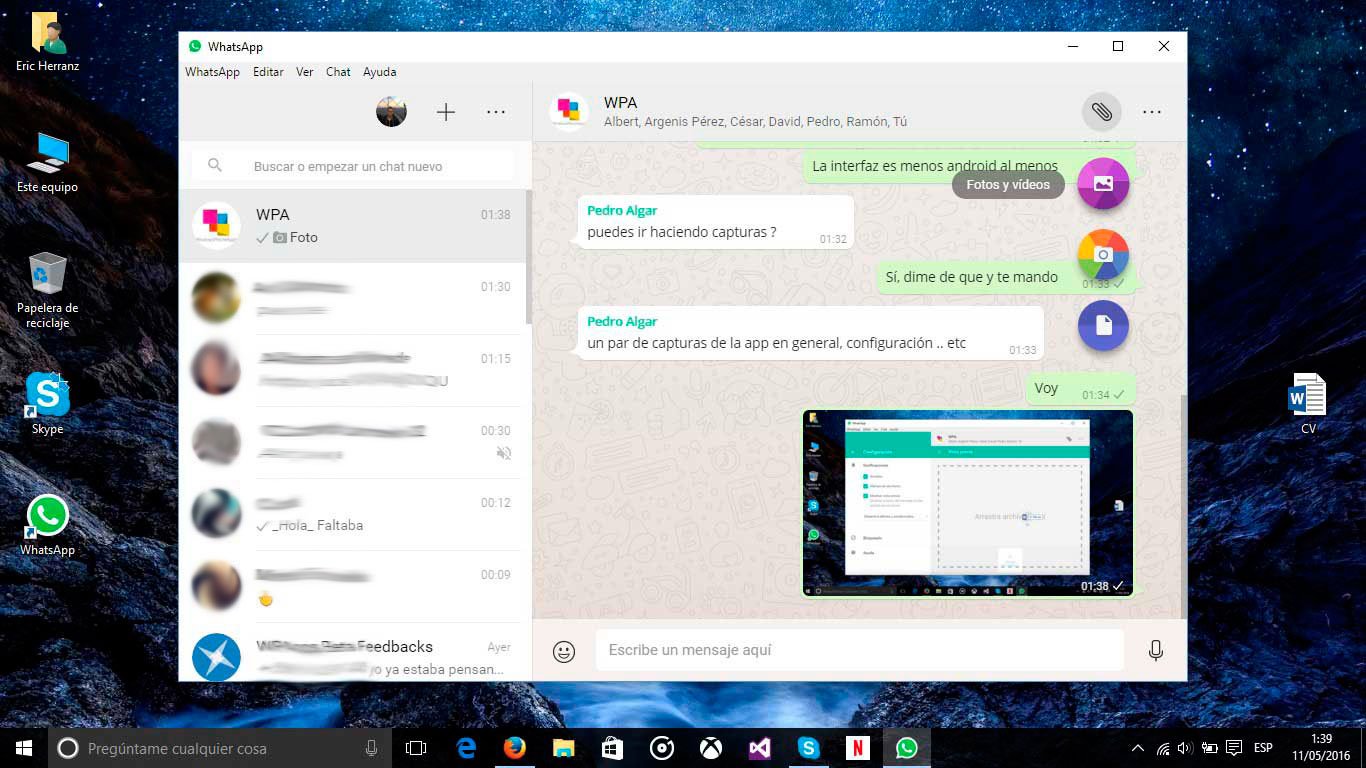The image size is (1366, 768).
Task: Select the camera attachment option
Action: pos(1103,255)
